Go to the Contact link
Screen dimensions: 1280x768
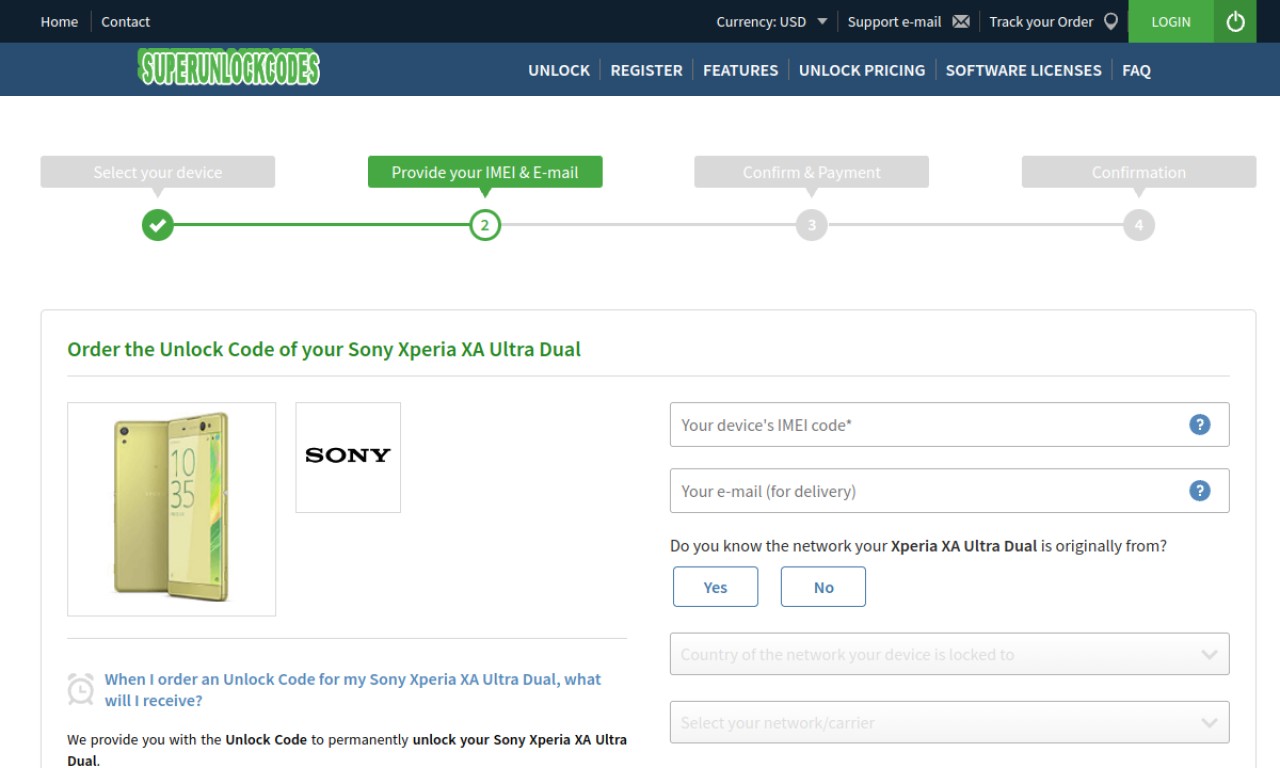pos(126,22)
